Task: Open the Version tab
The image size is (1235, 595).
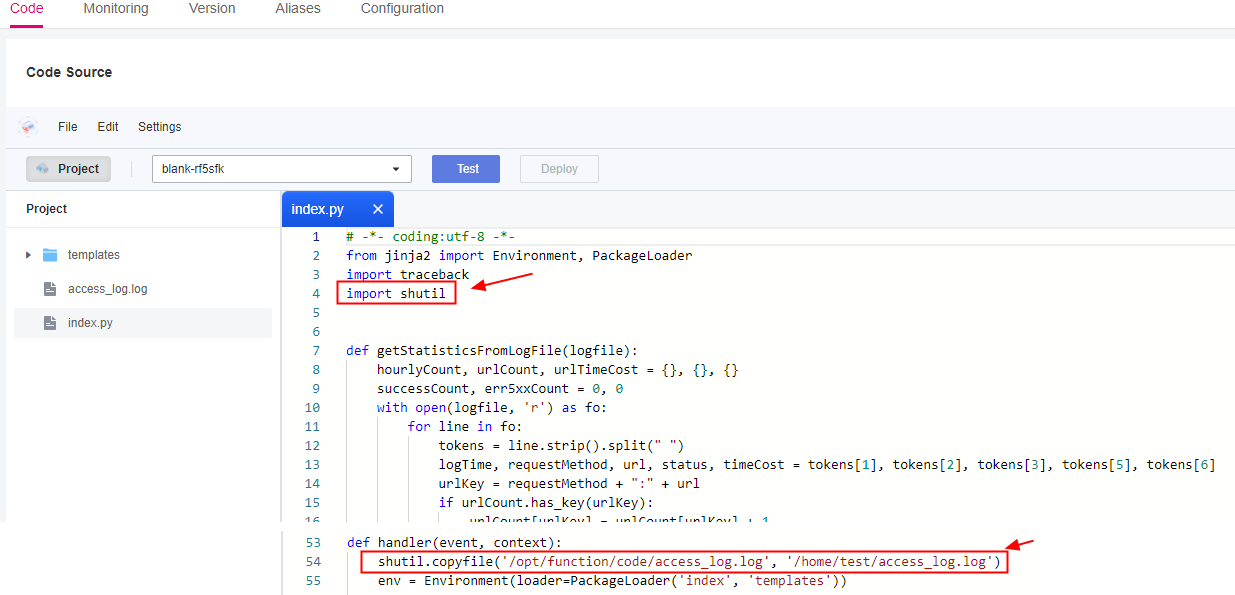Action: [x=212, y=9]
